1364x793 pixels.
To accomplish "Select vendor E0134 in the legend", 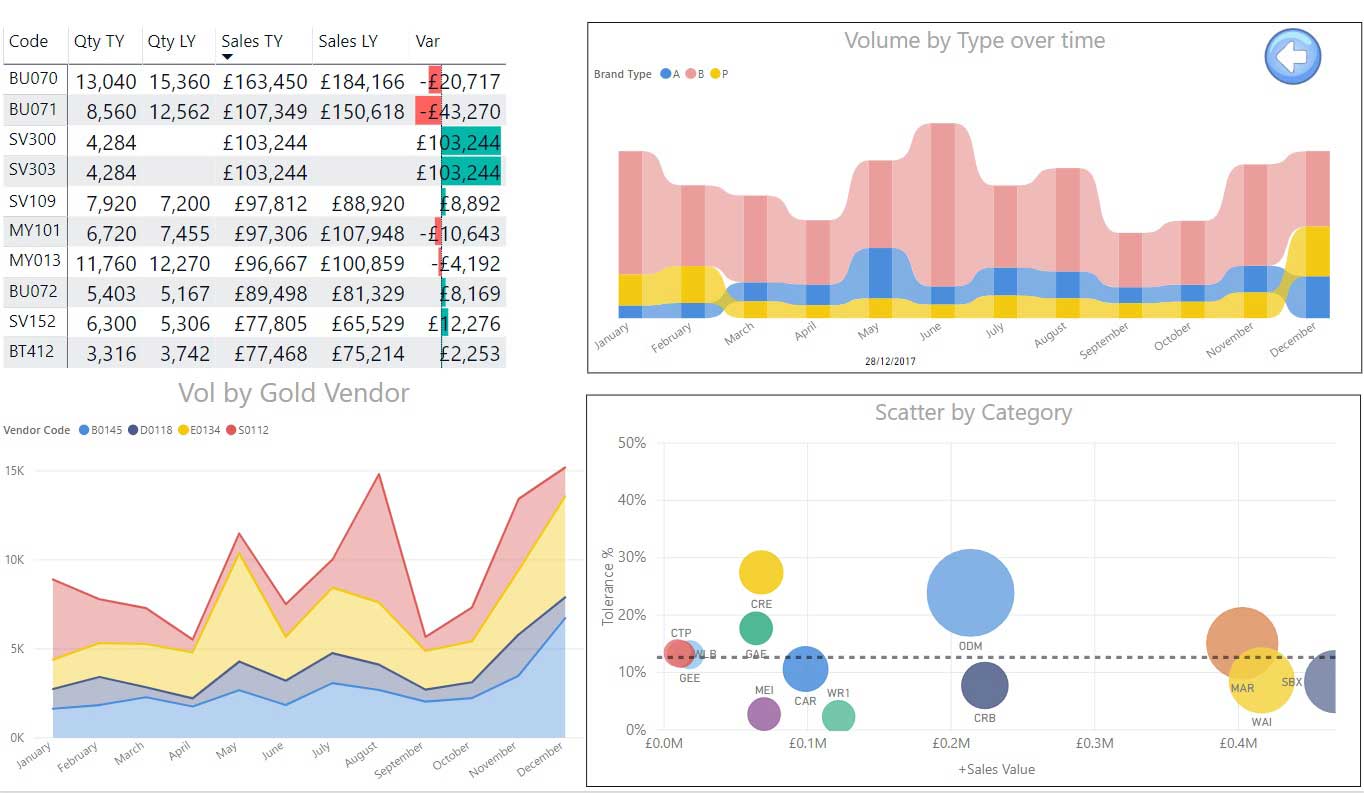I will pyautogui.click(x=183, y=430).
